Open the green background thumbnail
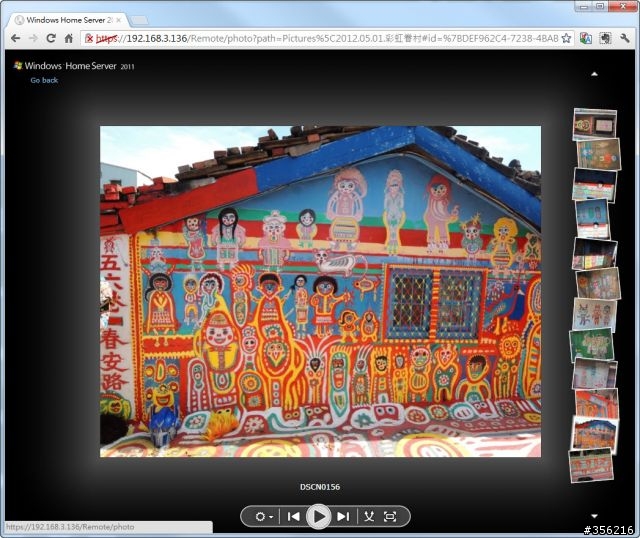 point(591,344)
